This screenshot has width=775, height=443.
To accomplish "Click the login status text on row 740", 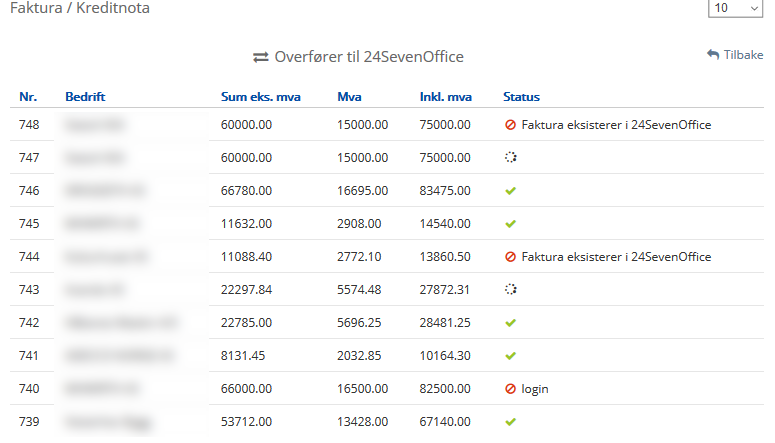I will [535, 389].
